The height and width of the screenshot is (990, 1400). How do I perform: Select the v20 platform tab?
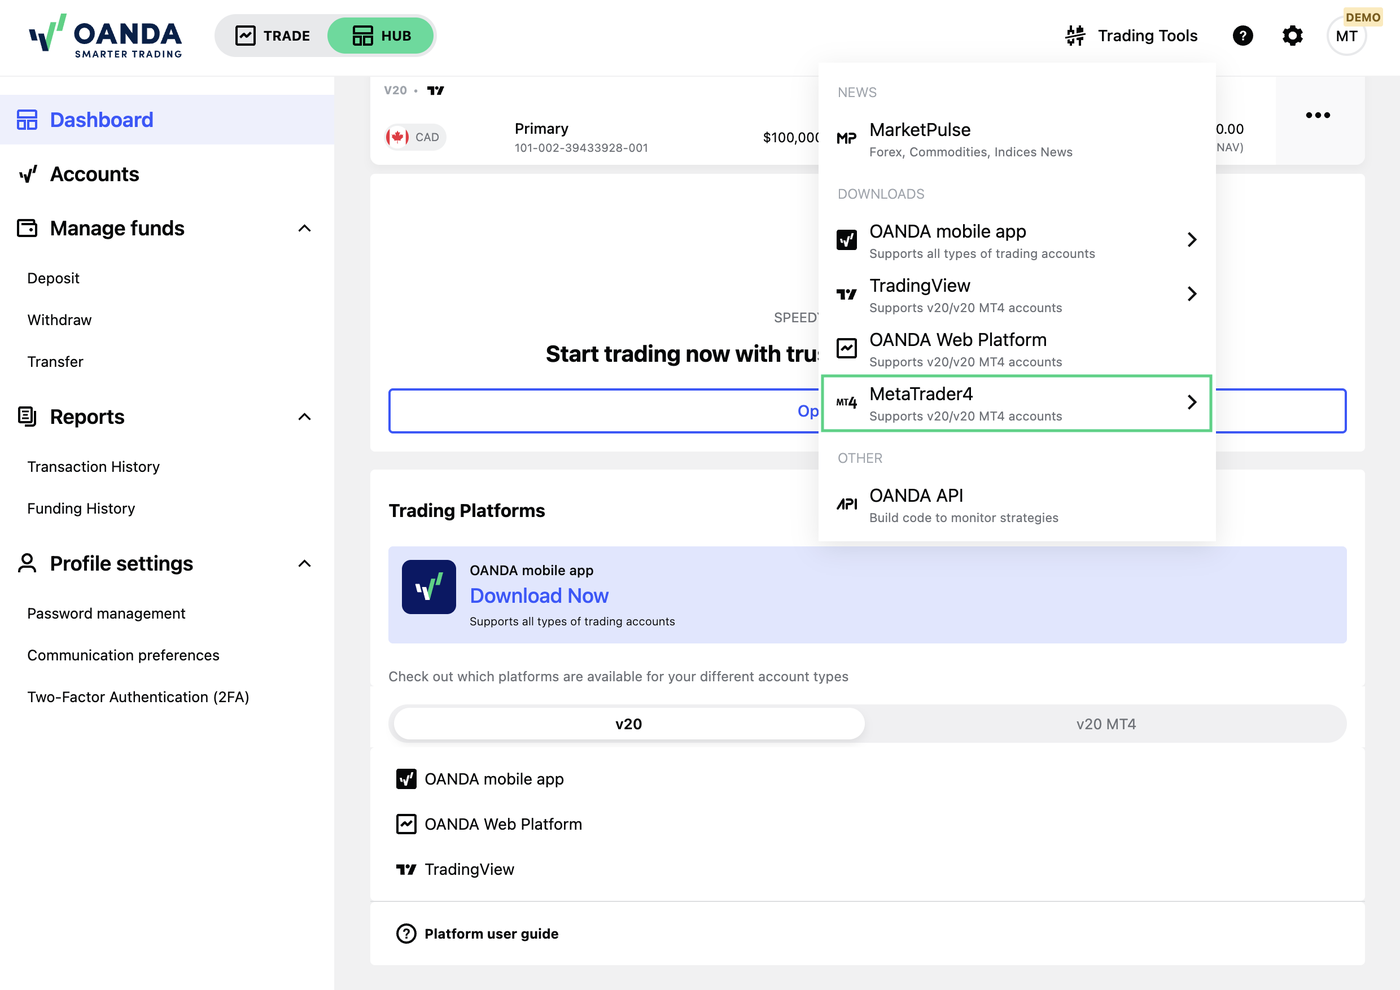(629, 724)
